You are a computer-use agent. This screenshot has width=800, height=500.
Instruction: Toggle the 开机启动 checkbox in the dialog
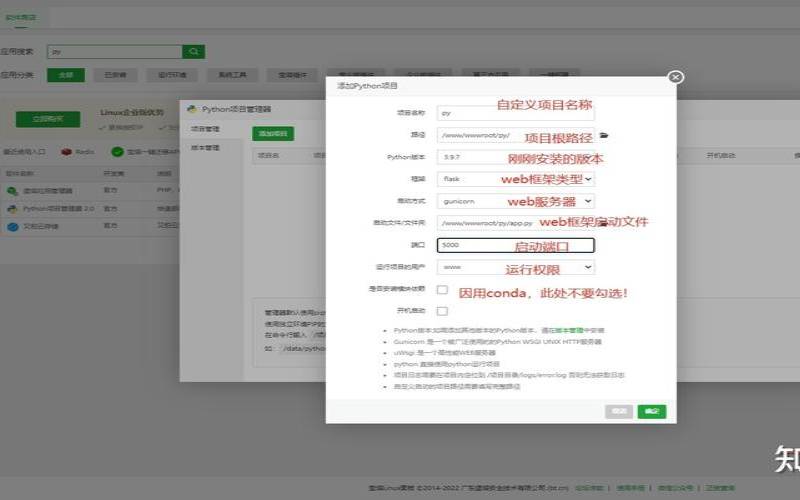pos(442,311)
